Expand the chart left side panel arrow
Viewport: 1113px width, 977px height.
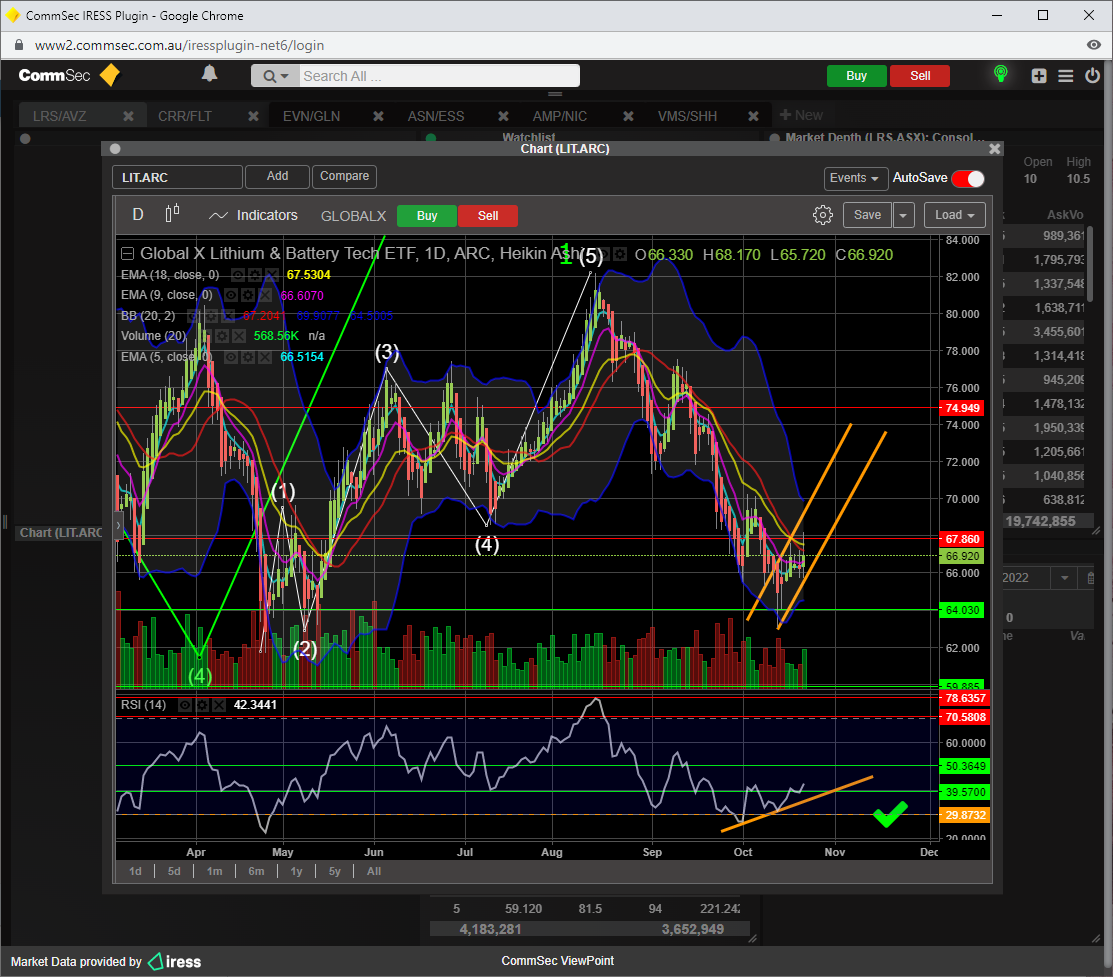pos(119,526)
